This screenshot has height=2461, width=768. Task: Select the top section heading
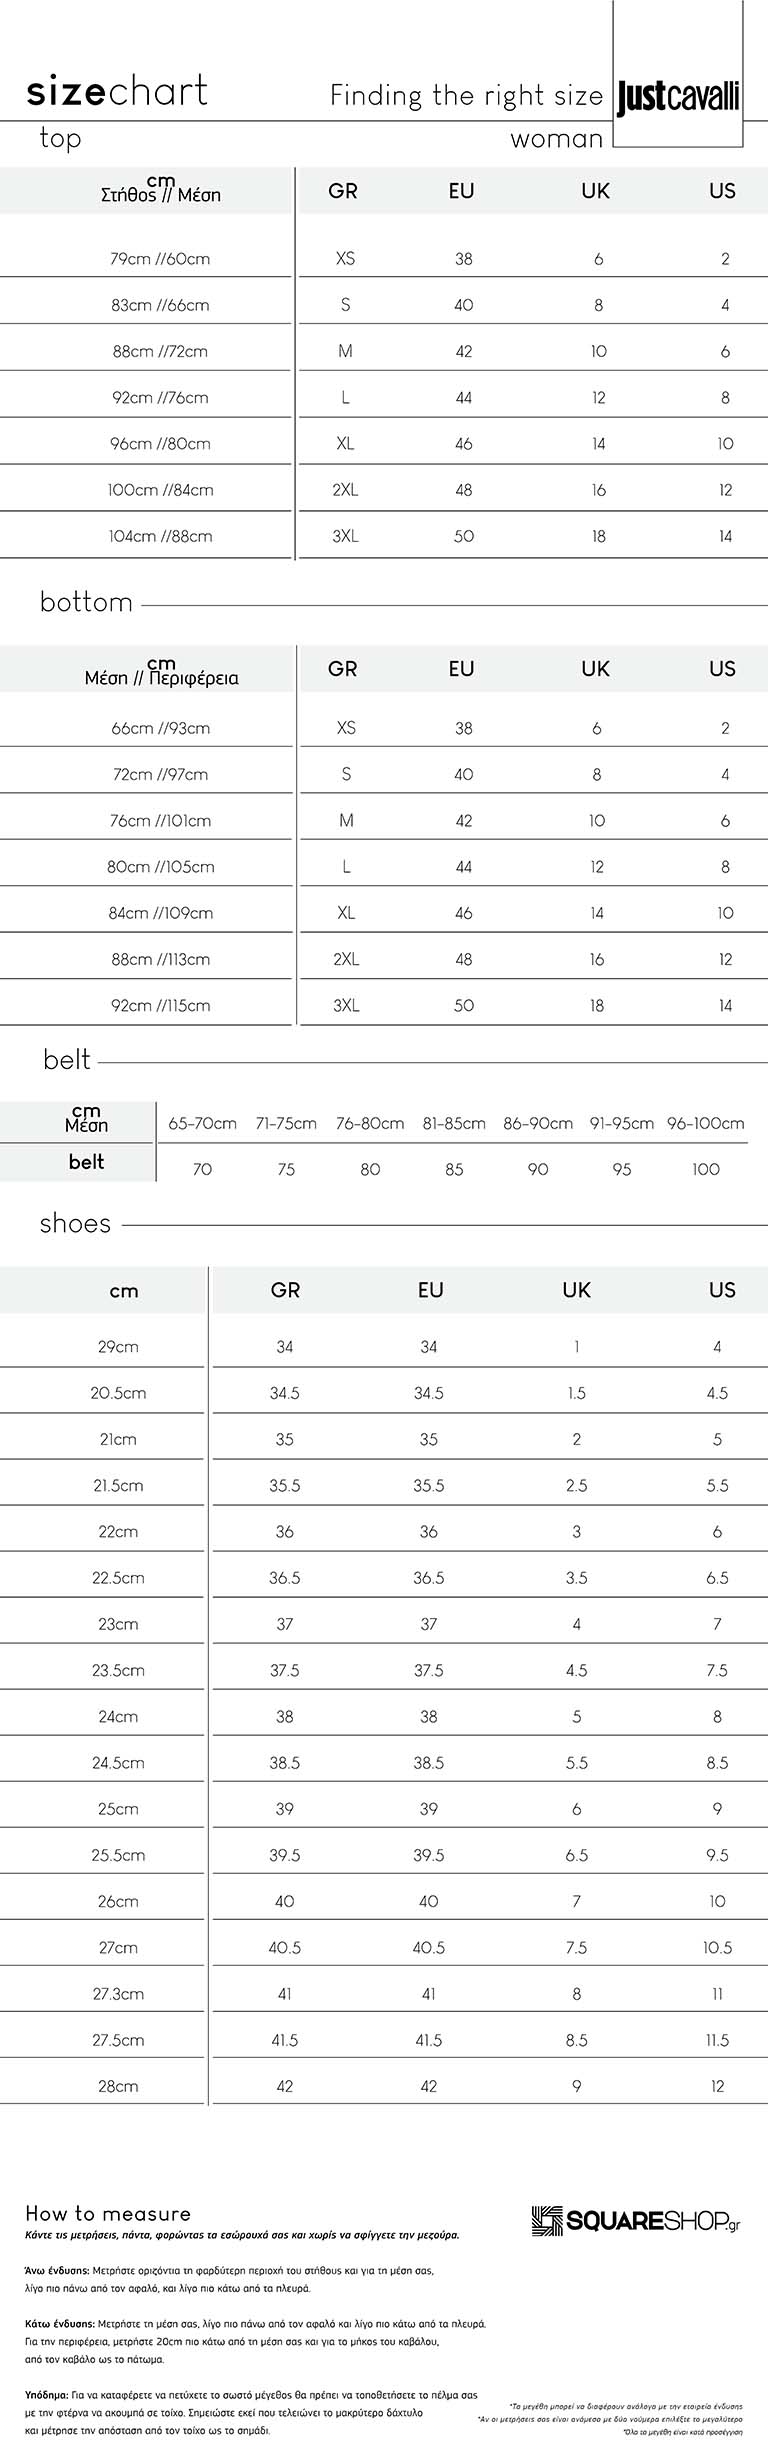60,139
